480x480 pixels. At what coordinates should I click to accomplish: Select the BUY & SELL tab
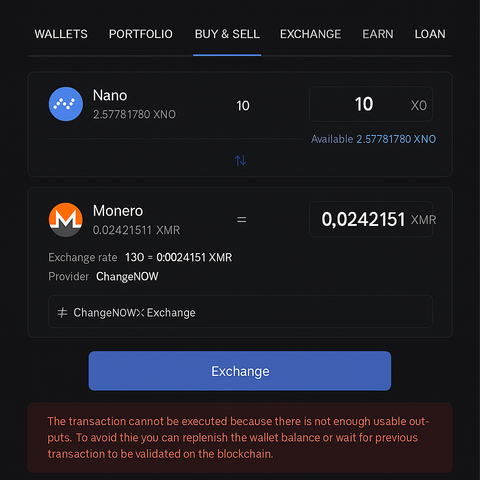227,34
